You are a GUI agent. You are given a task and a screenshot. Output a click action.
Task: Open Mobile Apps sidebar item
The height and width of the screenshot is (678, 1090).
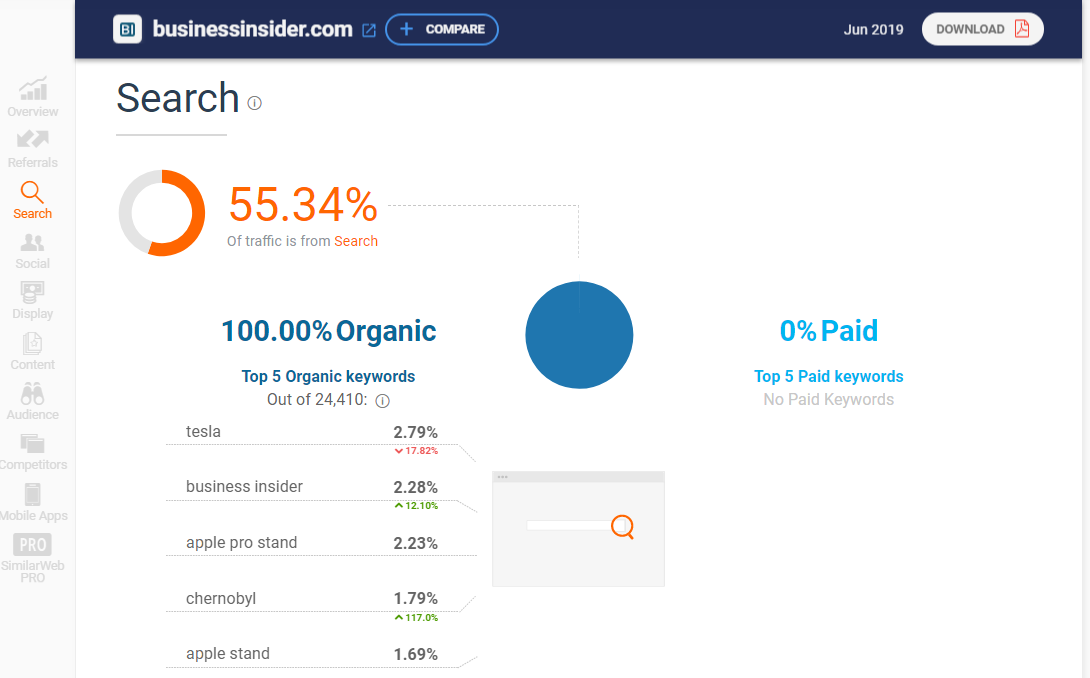[x=33, y=502]
